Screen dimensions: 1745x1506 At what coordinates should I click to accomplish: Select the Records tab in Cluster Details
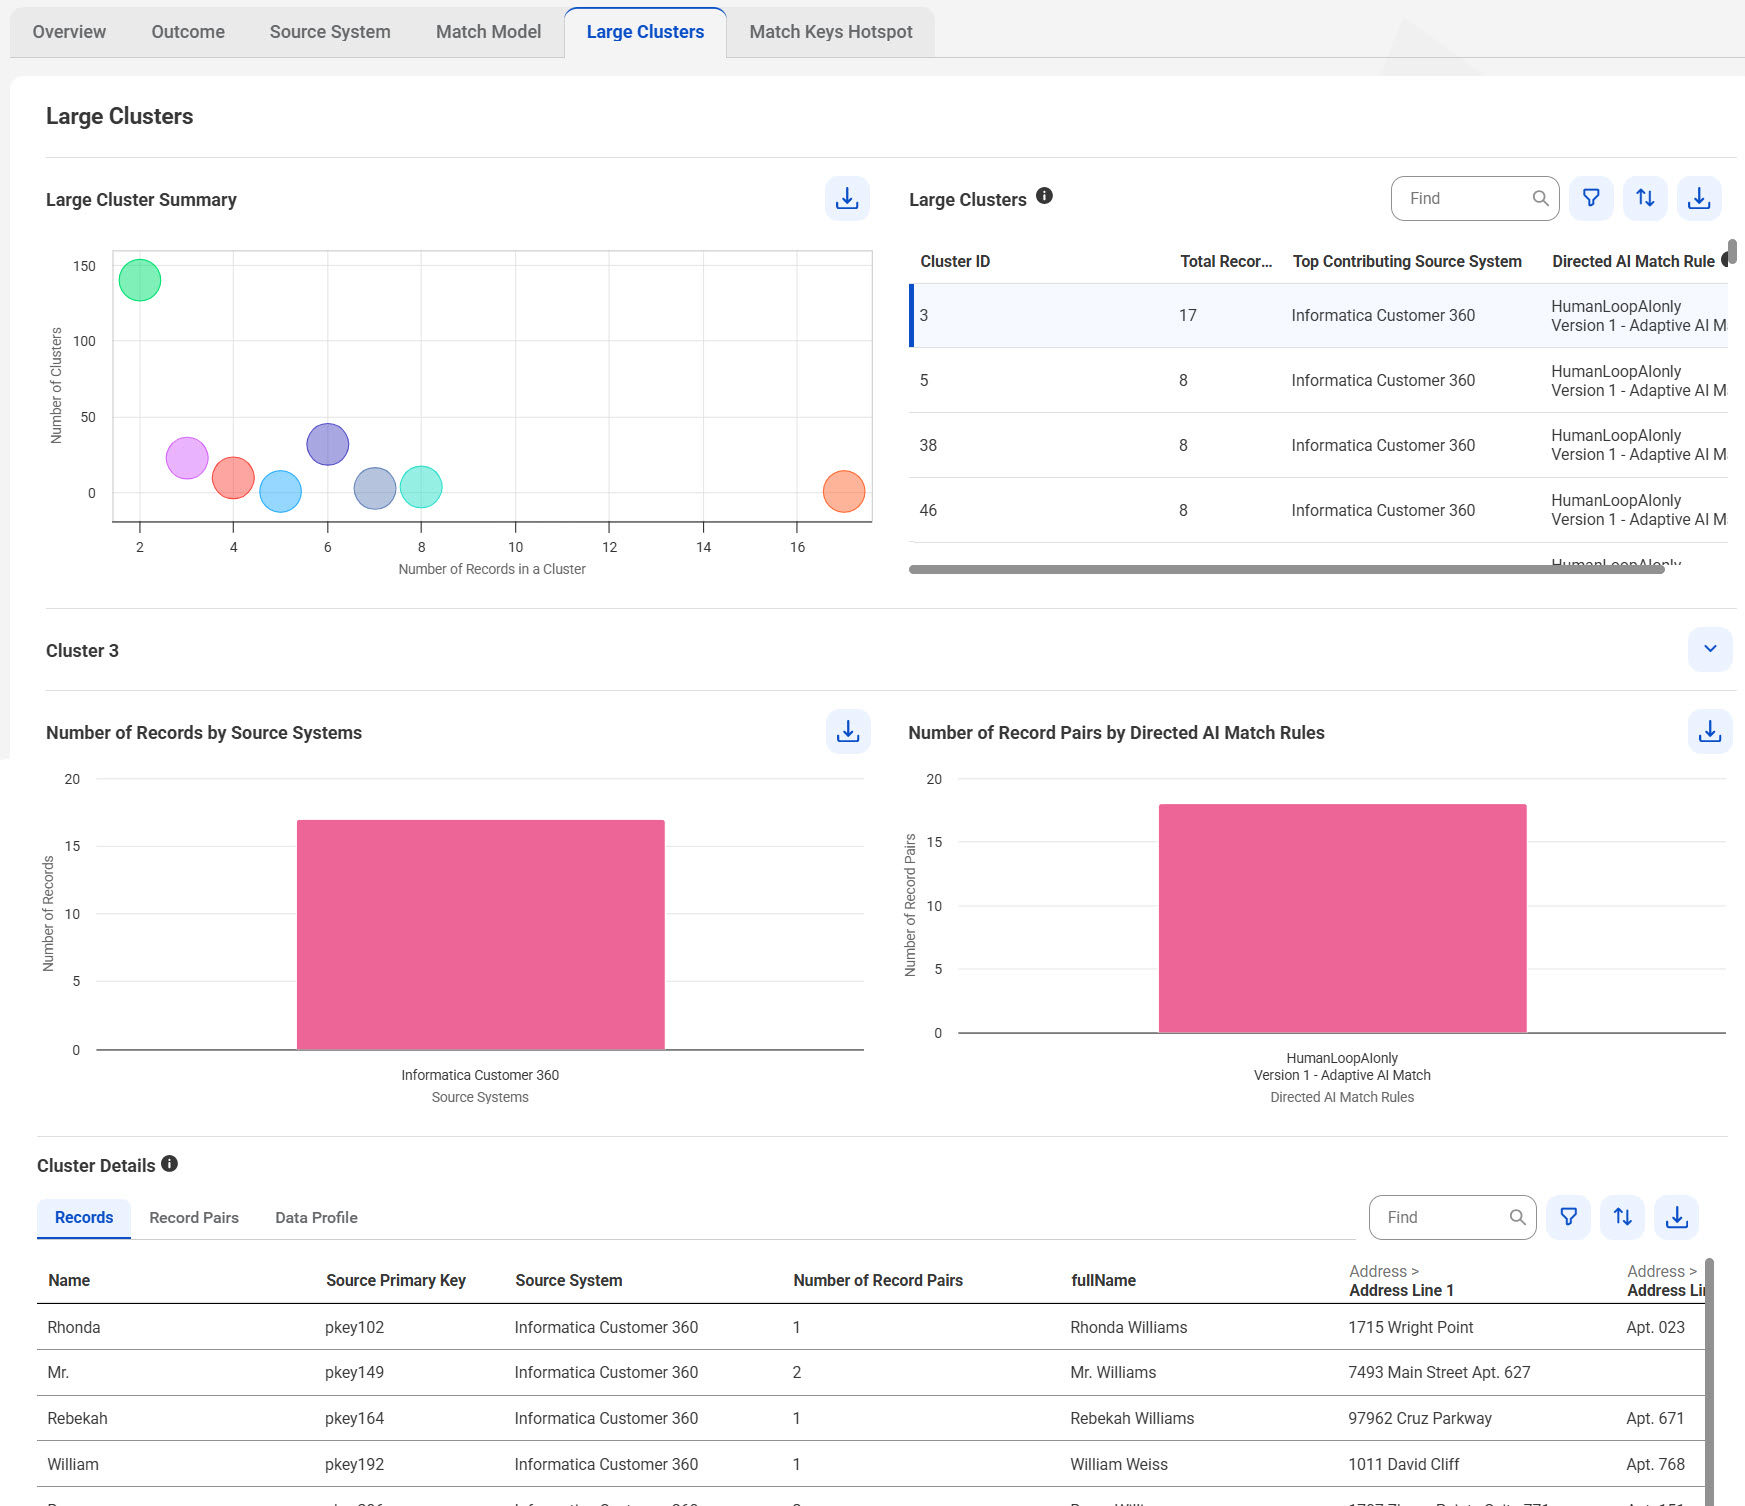(x=84, y=1218)
